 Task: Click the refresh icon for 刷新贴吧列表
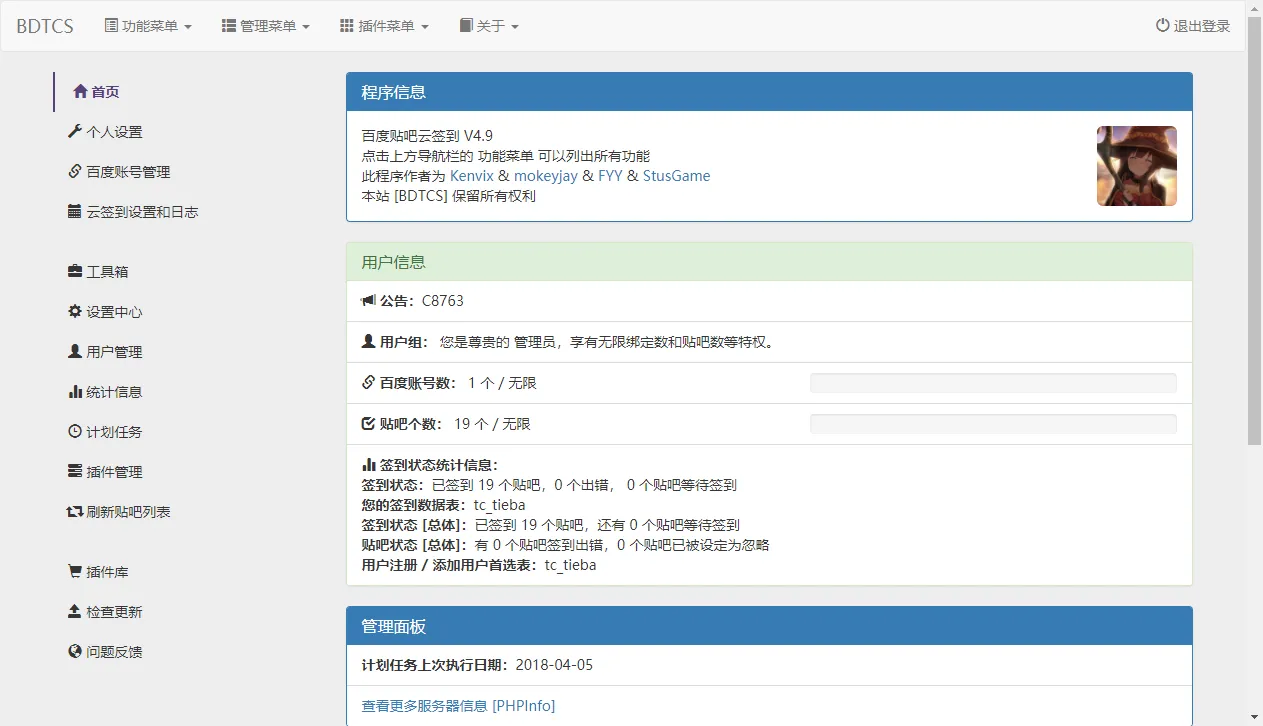(74, 512)
